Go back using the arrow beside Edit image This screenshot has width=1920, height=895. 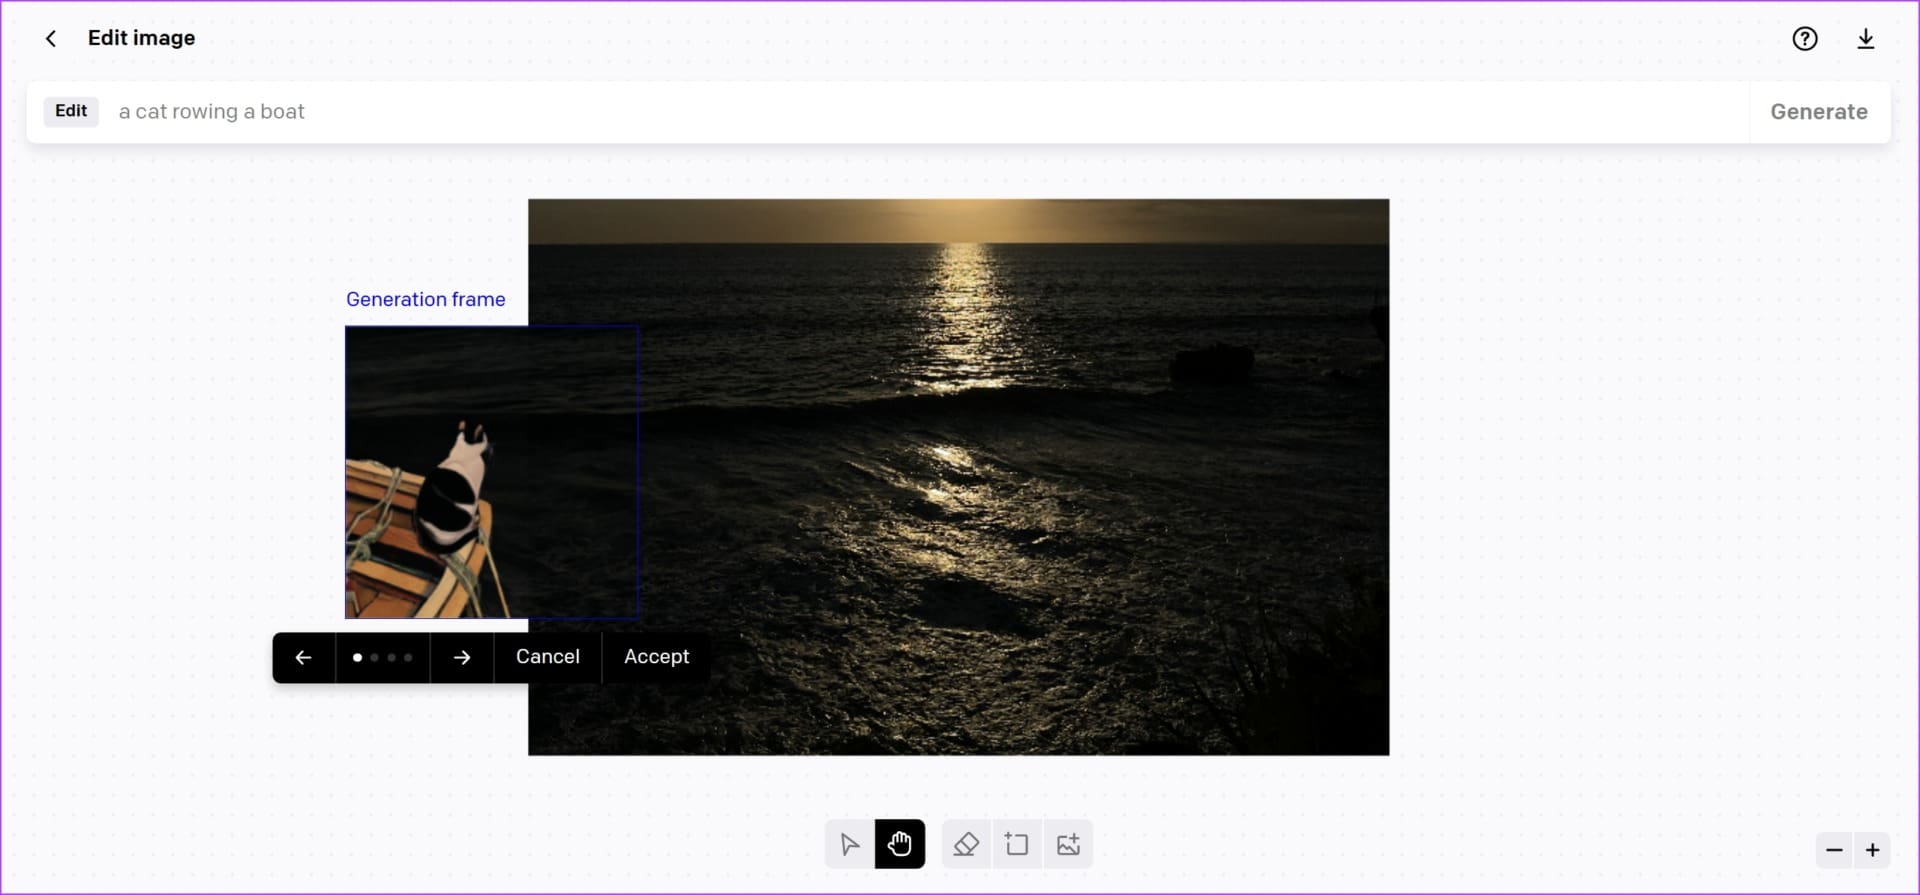51,39
